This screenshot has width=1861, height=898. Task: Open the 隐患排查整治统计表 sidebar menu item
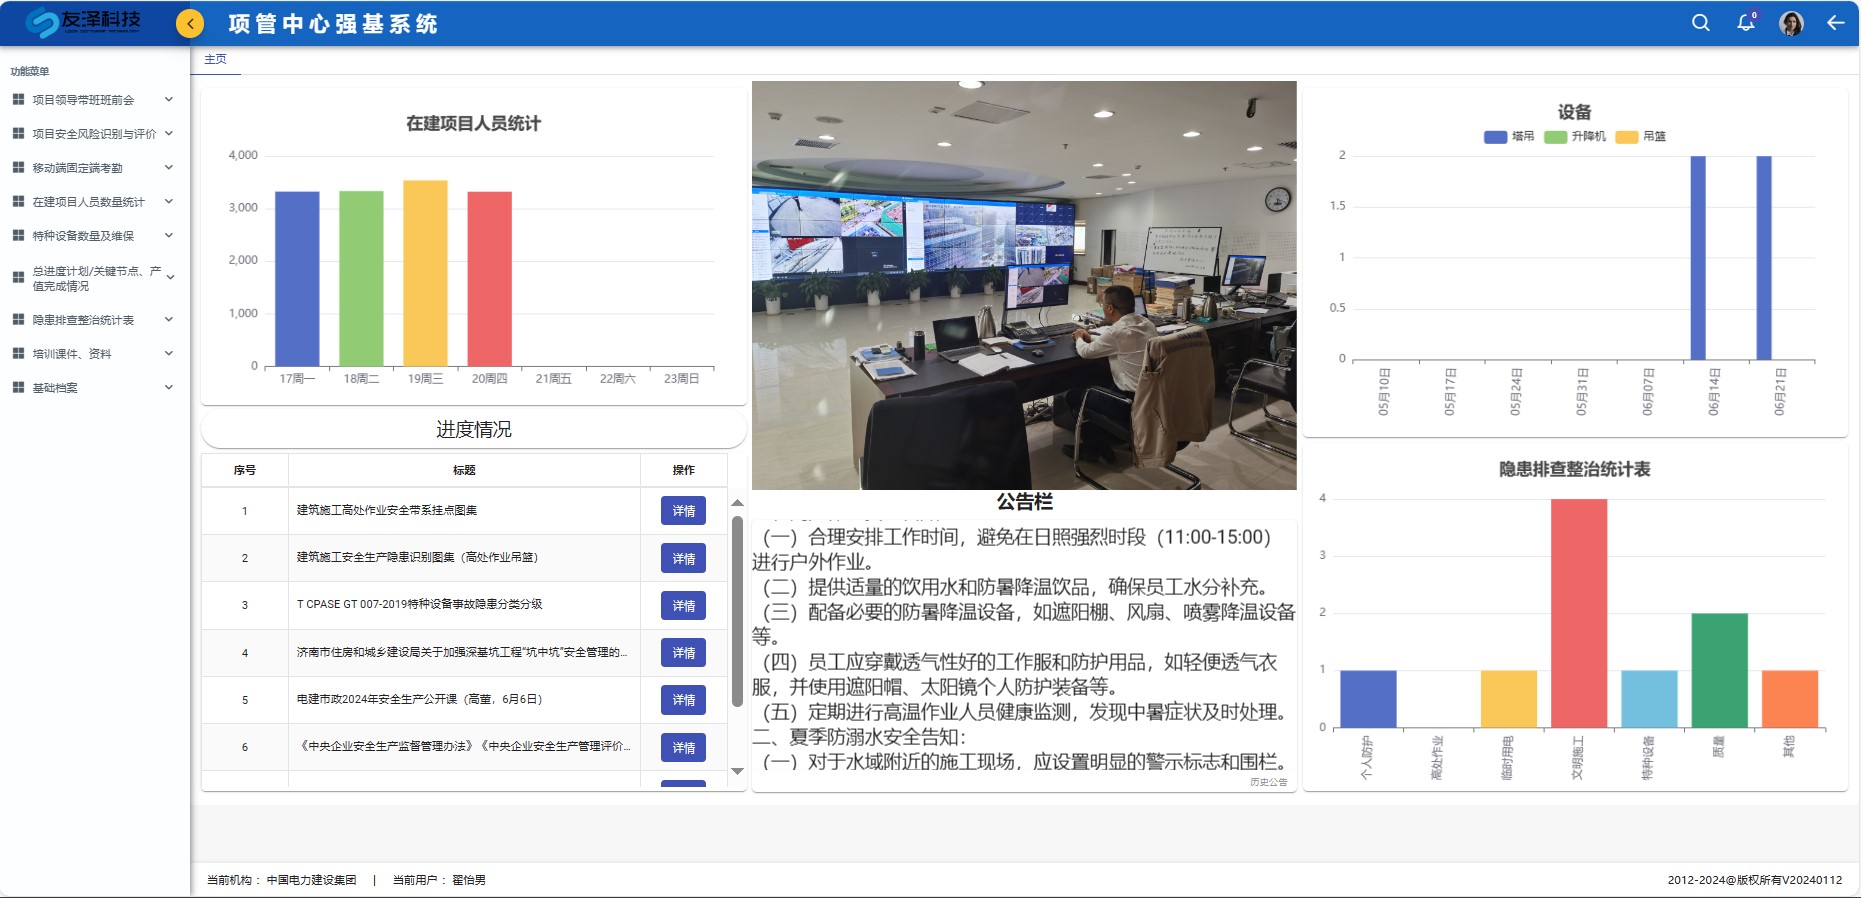(83, 320)
